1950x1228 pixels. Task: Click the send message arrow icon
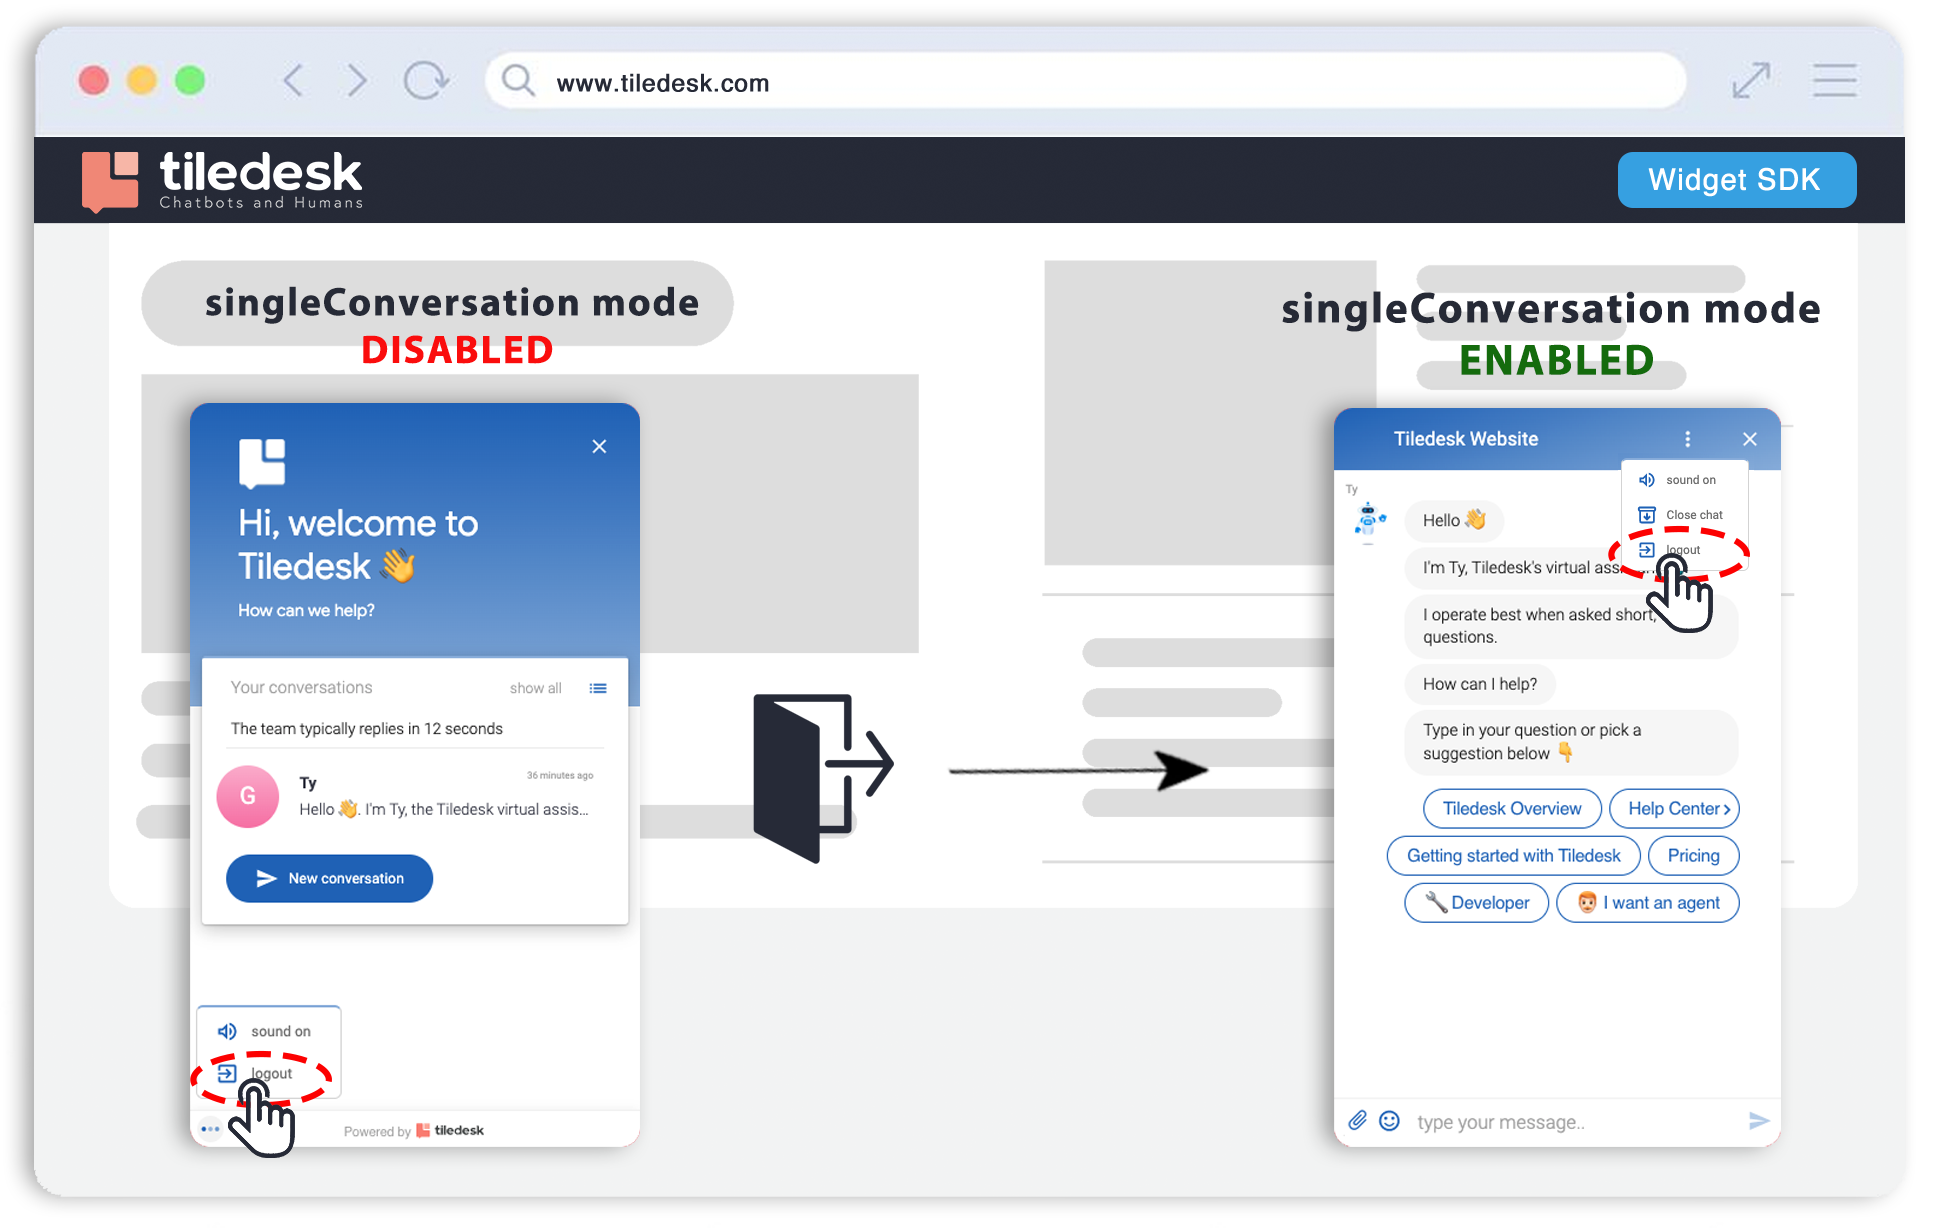coord(1758,1120)
